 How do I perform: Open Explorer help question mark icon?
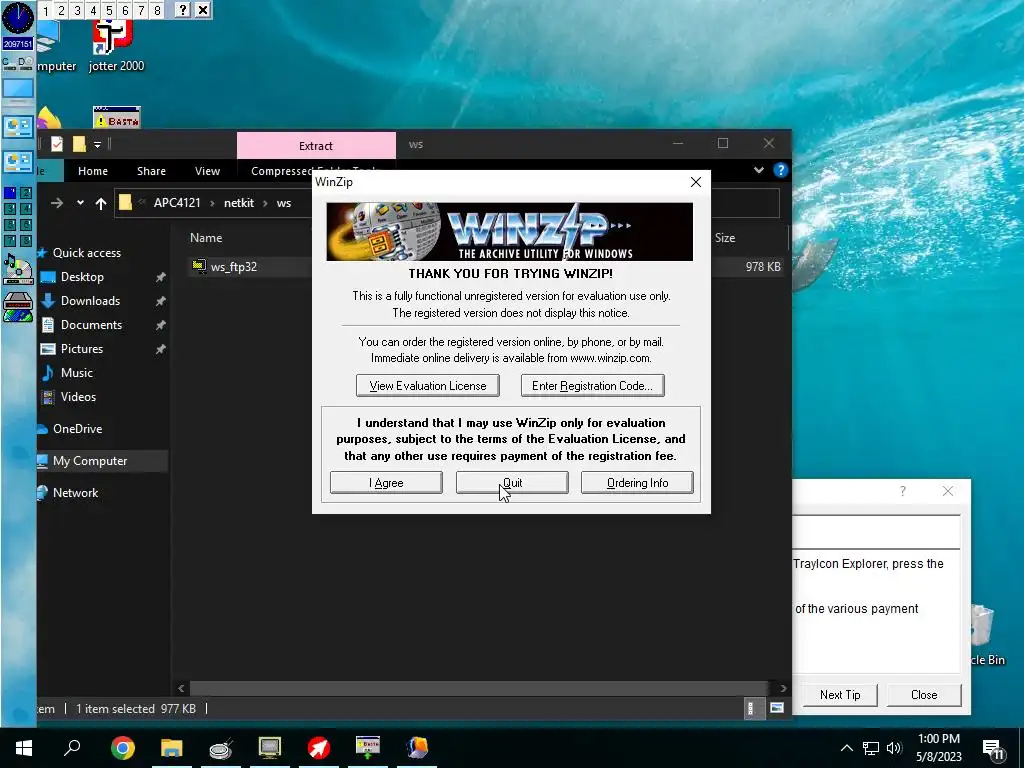click(x=780, y=170)
